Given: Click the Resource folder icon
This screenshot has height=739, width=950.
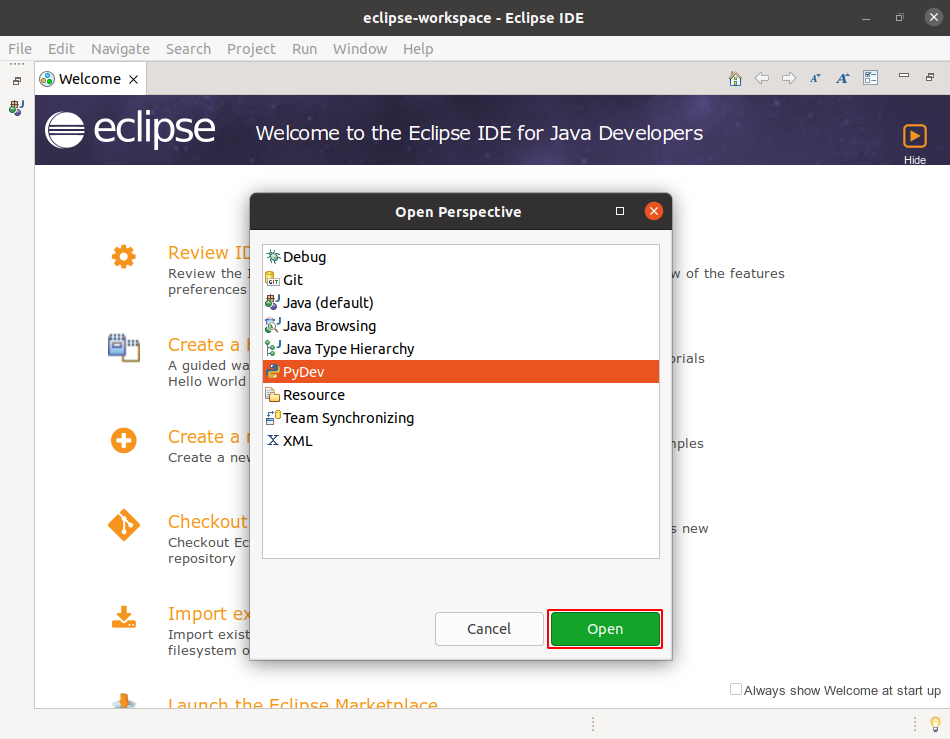Looking at the screenshot, I should click(273, 394).
